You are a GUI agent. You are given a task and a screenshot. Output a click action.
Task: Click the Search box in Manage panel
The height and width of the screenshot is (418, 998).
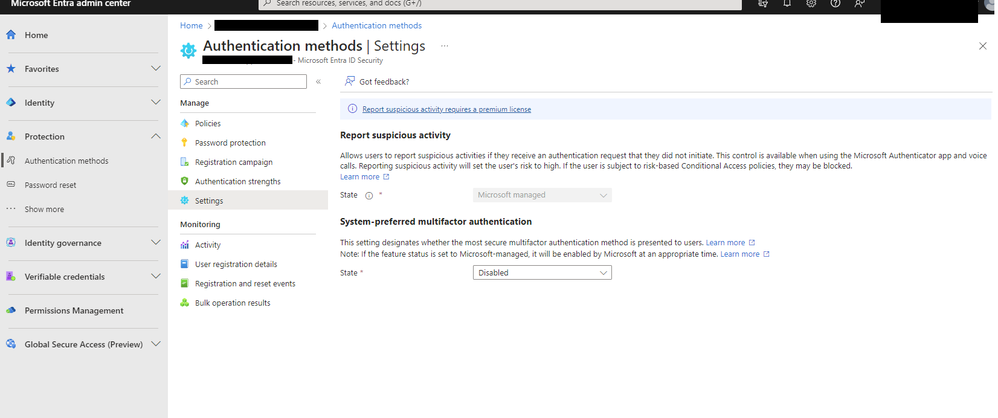coord(243,81)
